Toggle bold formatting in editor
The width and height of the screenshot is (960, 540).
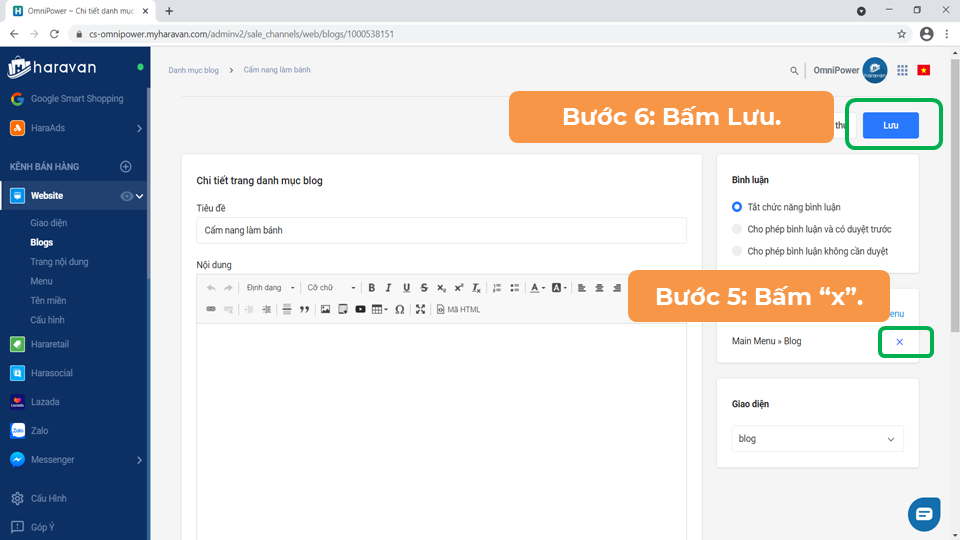[371, 288]
